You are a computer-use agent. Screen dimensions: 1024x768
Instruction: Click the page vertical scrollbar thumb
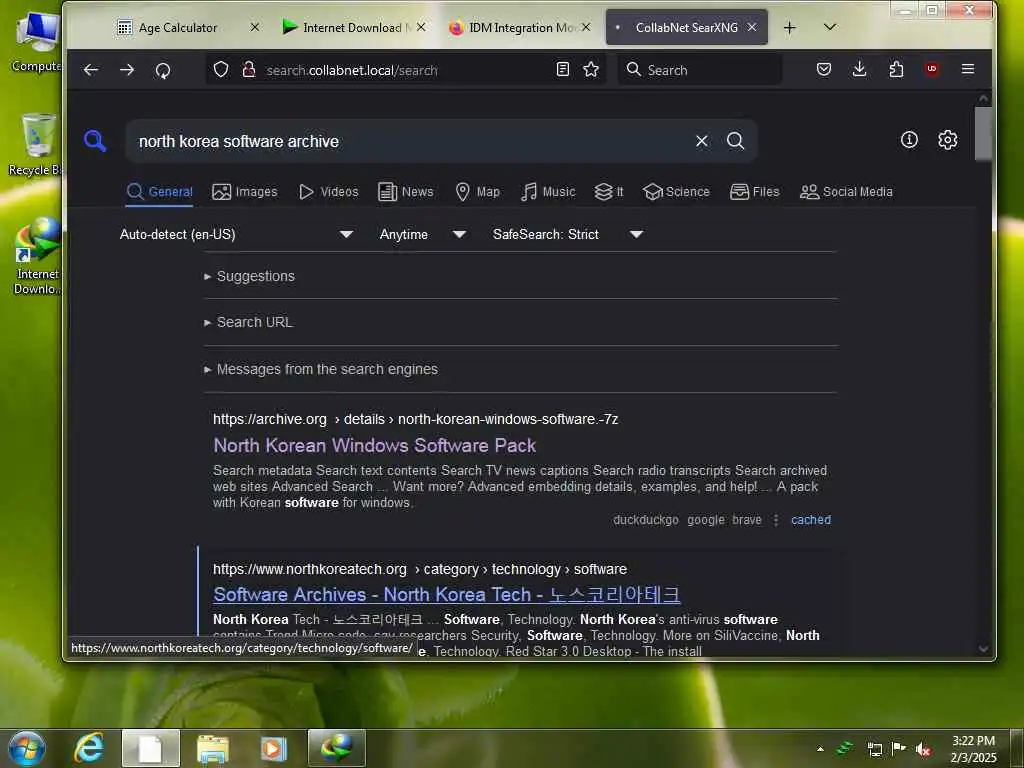983,133
